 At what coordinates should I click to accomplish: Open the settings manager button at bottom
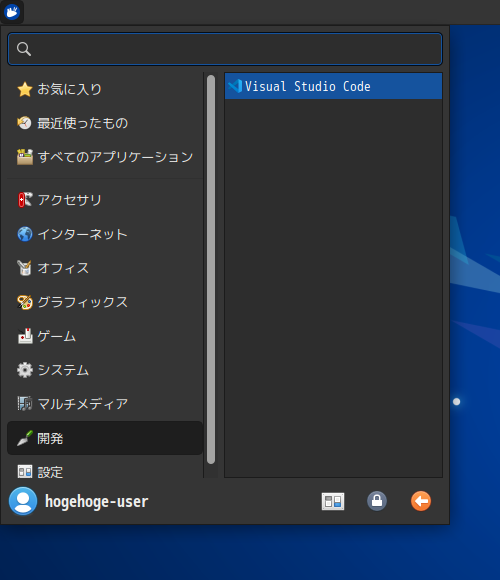tap(333, 502)
